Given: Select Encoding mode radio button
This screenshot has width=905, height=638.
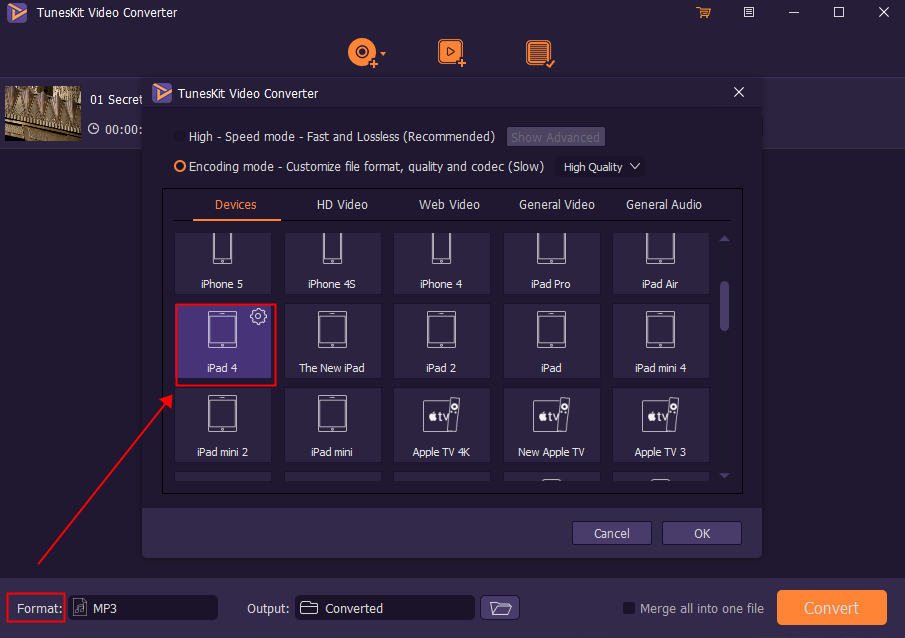Looking at the screenshot, I should click(180, 166).
